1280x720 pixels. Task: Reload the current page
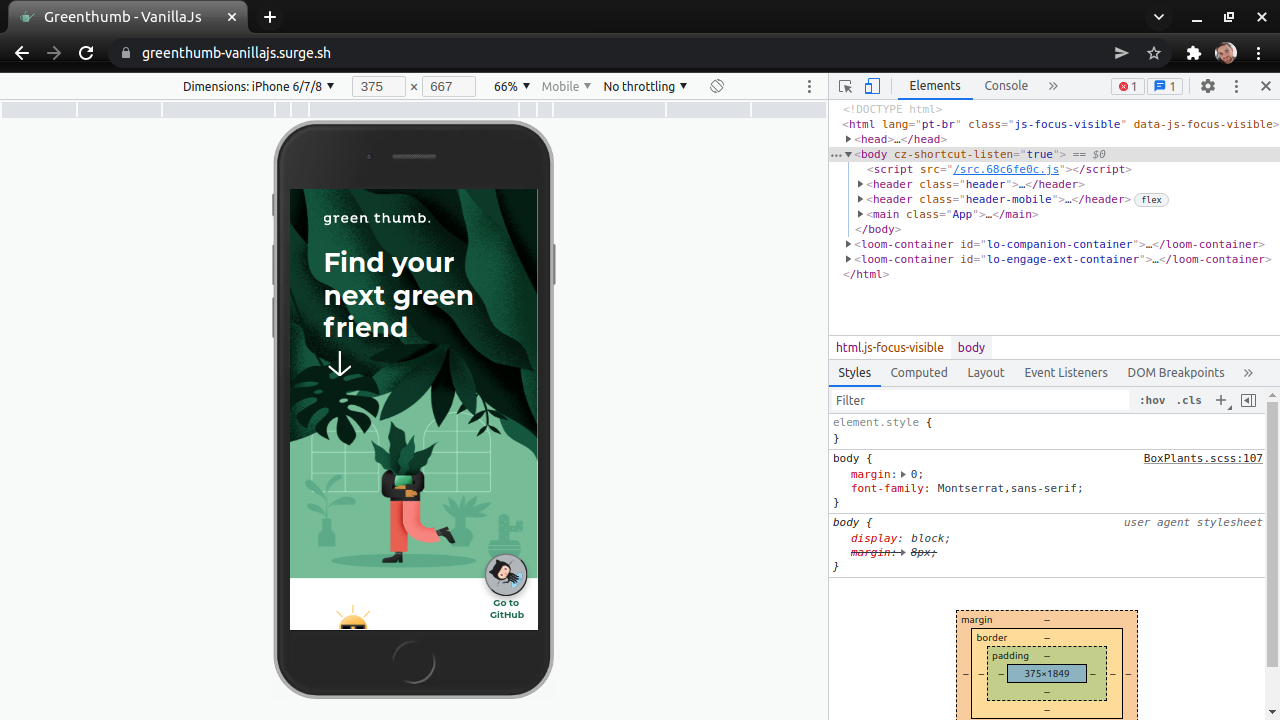point(86,53)
